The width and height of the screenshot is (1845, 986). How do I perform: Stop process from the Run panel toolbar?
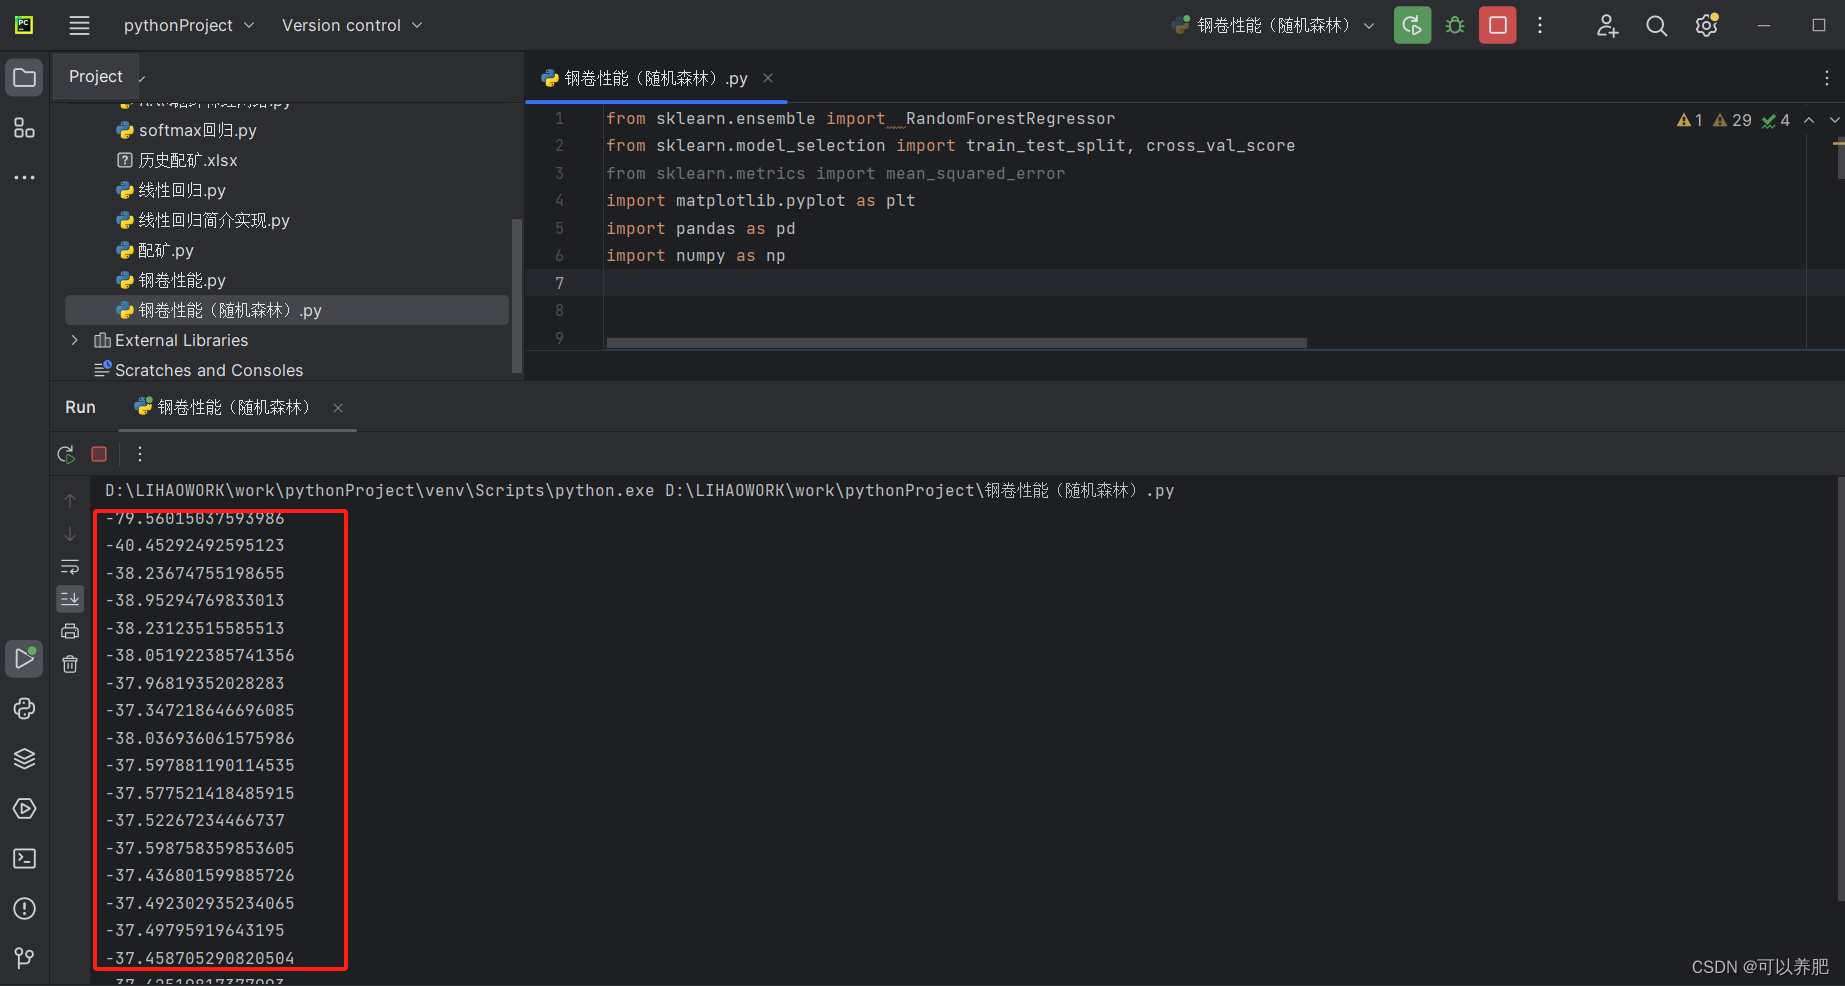(99, 454)
